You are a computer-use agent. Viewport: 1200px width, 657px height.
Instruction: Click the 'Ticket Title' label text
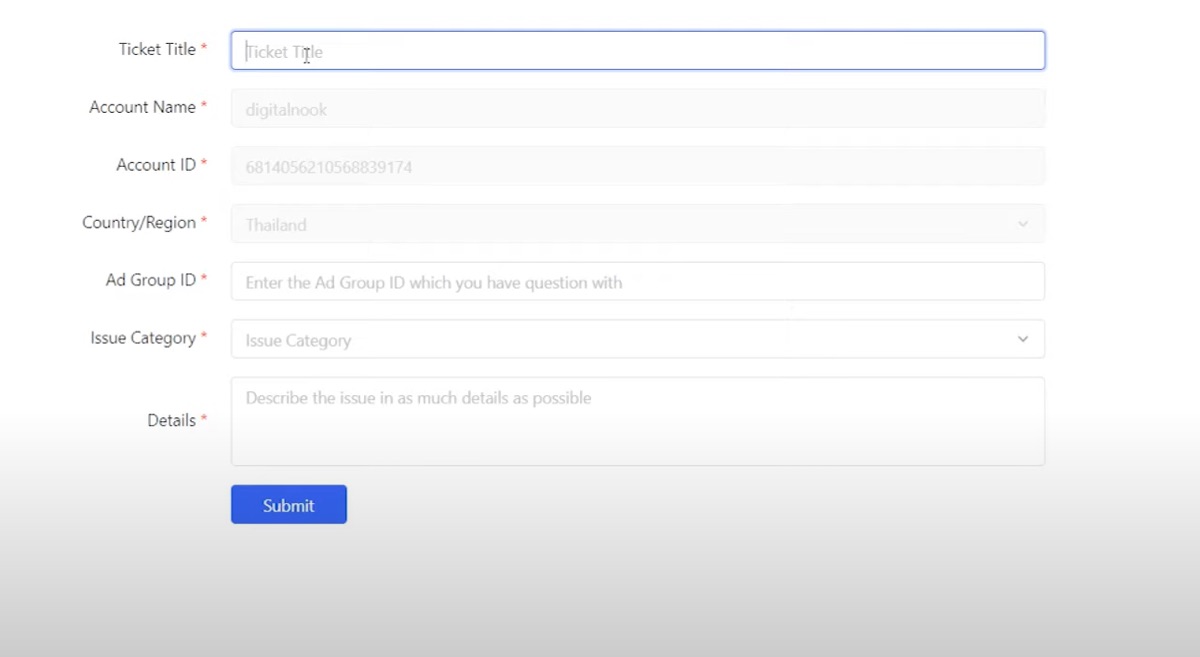click(157, 49)
